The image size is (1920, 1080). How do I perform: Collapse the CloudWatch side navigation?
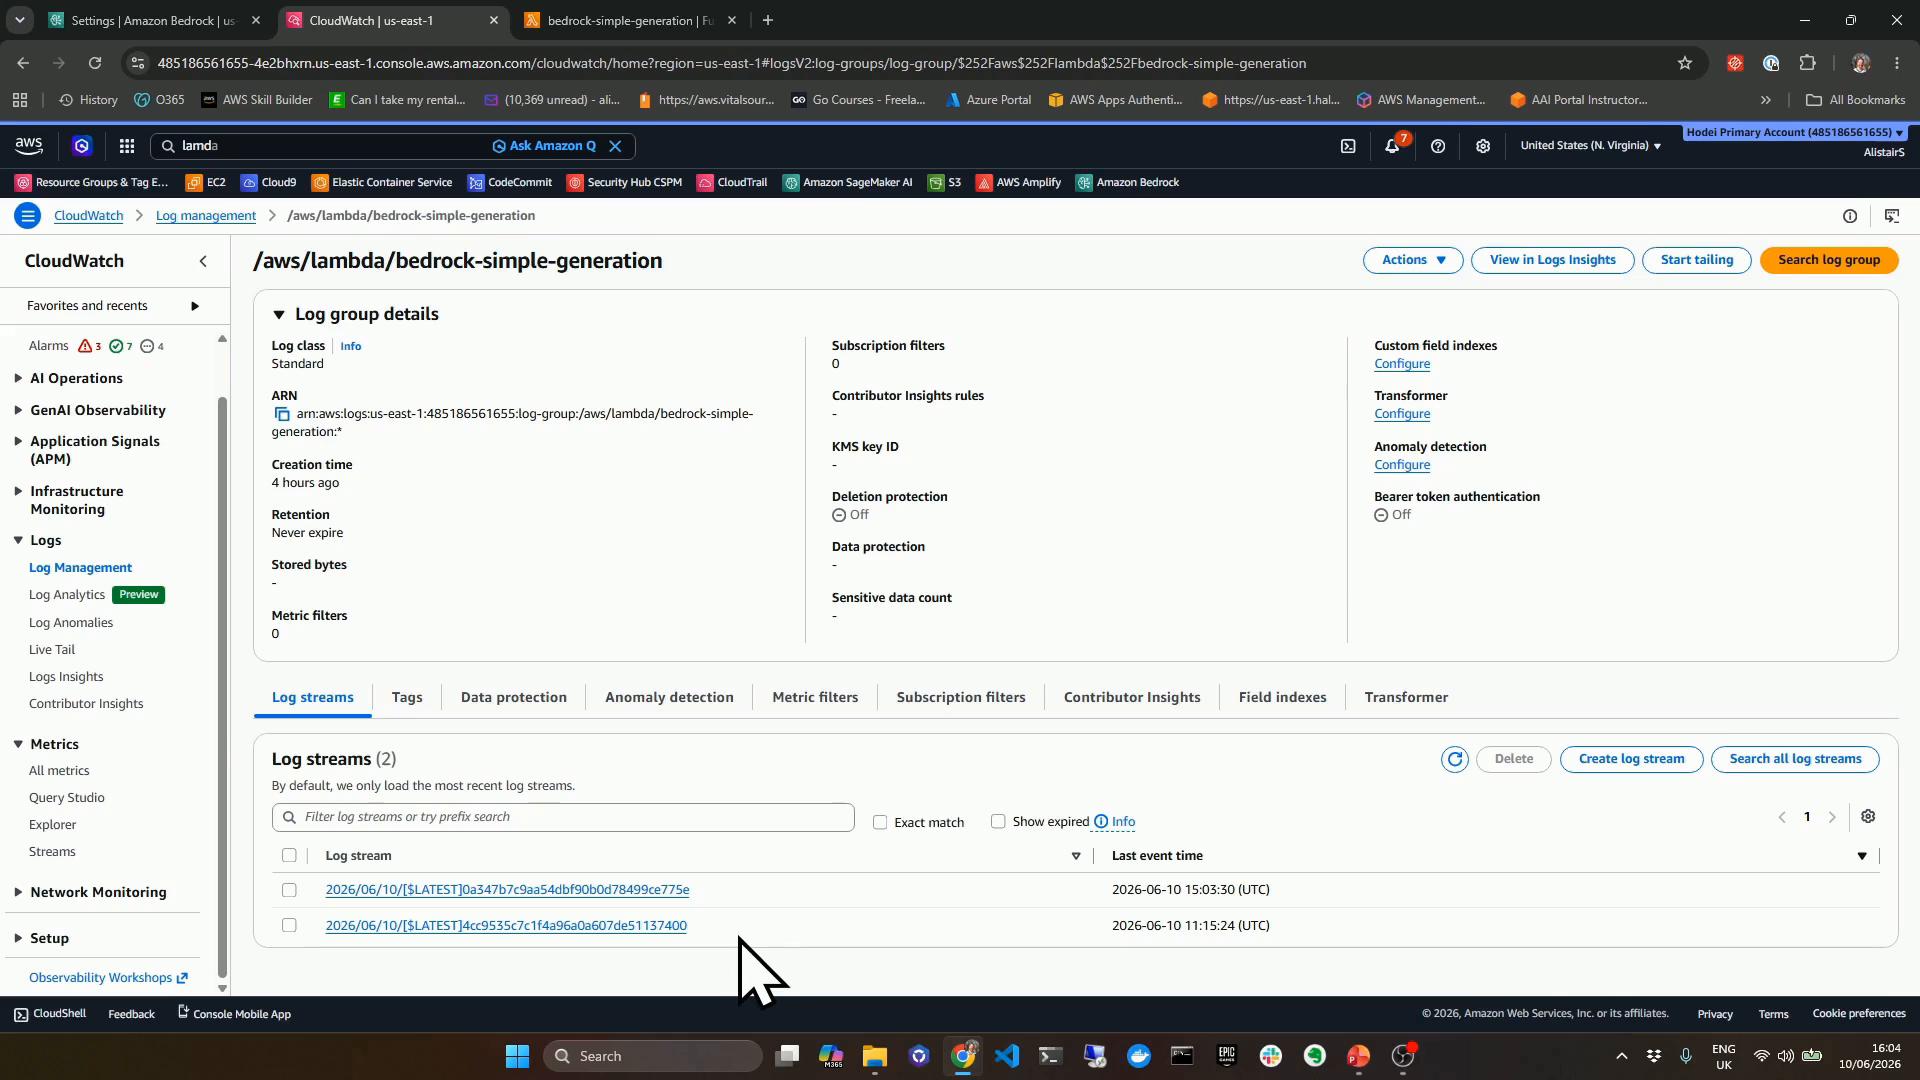[204, 261]
